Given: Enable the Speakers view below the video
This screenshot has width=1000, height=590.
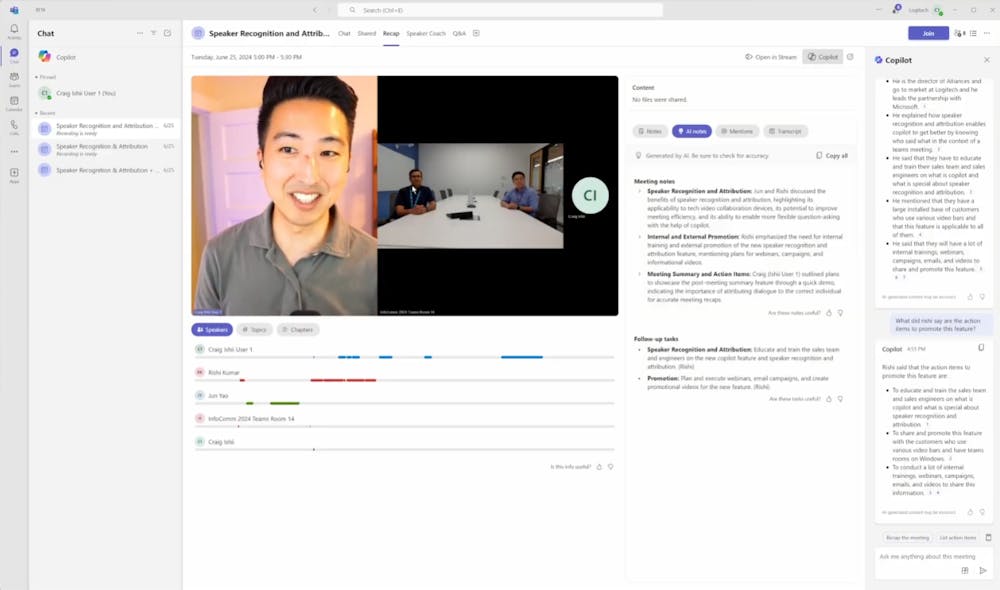Looking at the screenshot, I should [213, 328].
